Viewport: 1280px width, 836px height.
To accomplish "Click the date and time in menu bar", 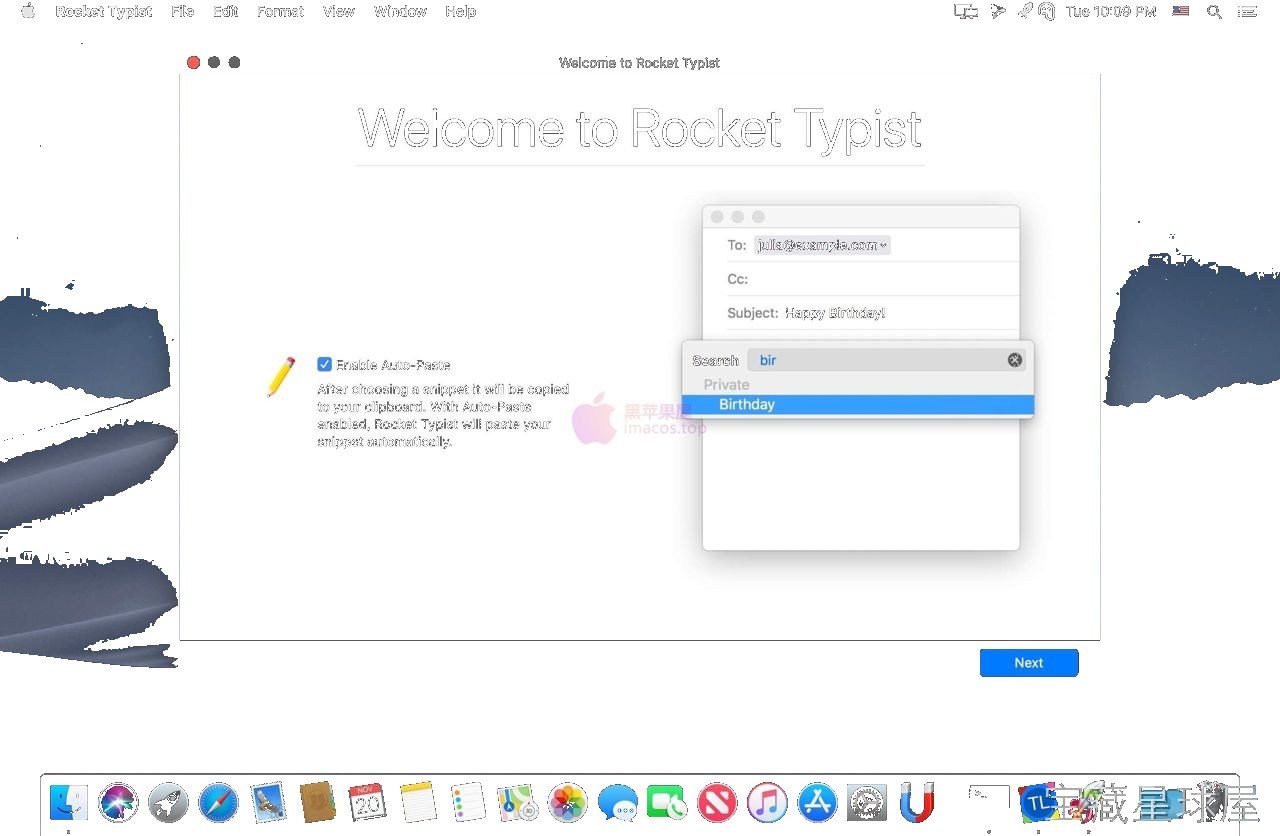I will coord(1110,12).
